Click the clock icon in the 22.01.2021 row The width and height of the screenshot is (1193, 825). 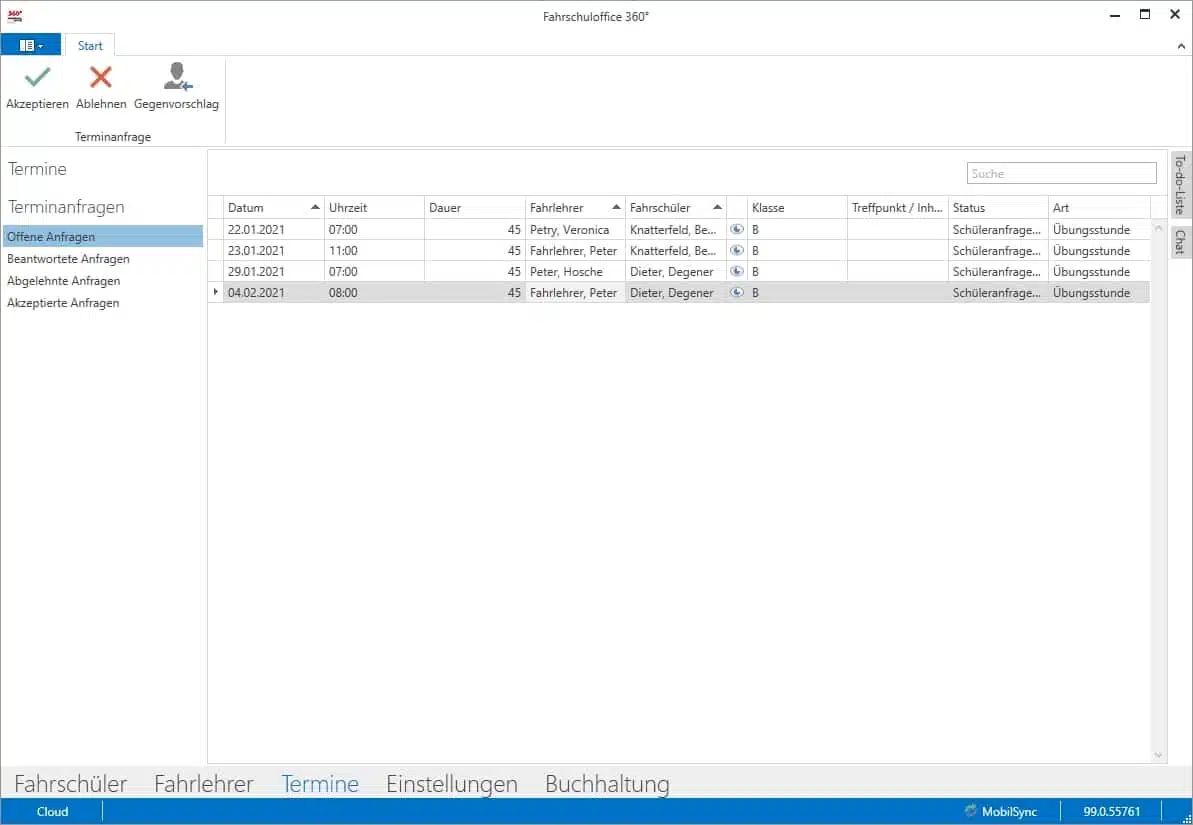(x=737, y=230)
